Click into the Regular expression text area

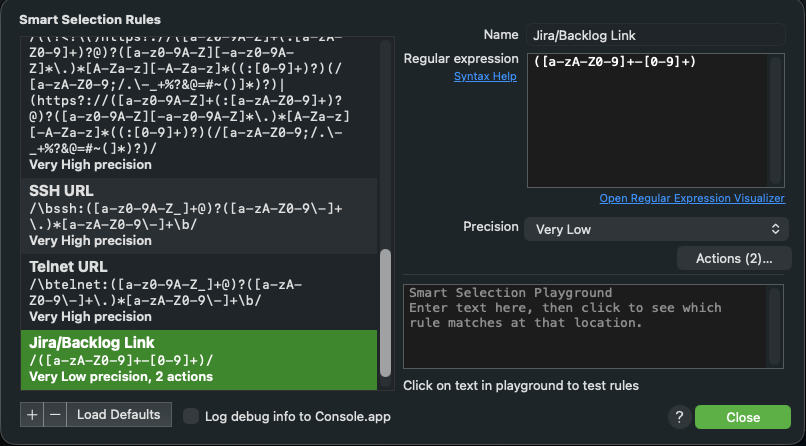pyautogui.click(x=648, y=121)
